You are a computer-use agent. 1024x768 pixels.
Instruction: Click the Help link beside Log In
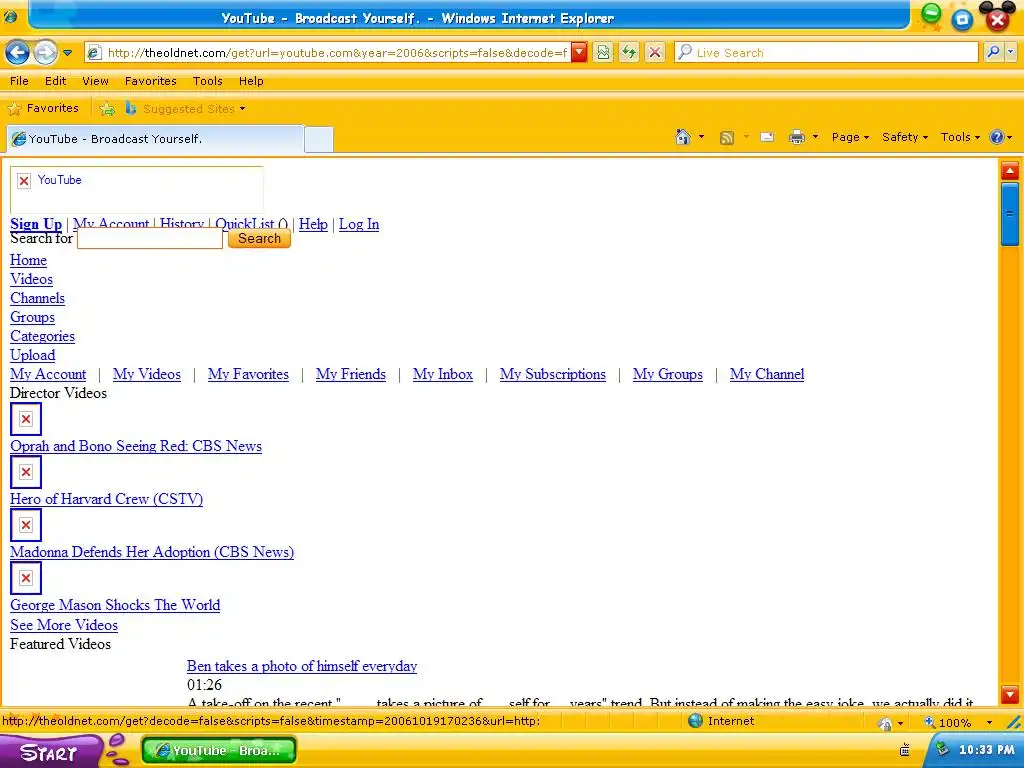coord(313,224)
